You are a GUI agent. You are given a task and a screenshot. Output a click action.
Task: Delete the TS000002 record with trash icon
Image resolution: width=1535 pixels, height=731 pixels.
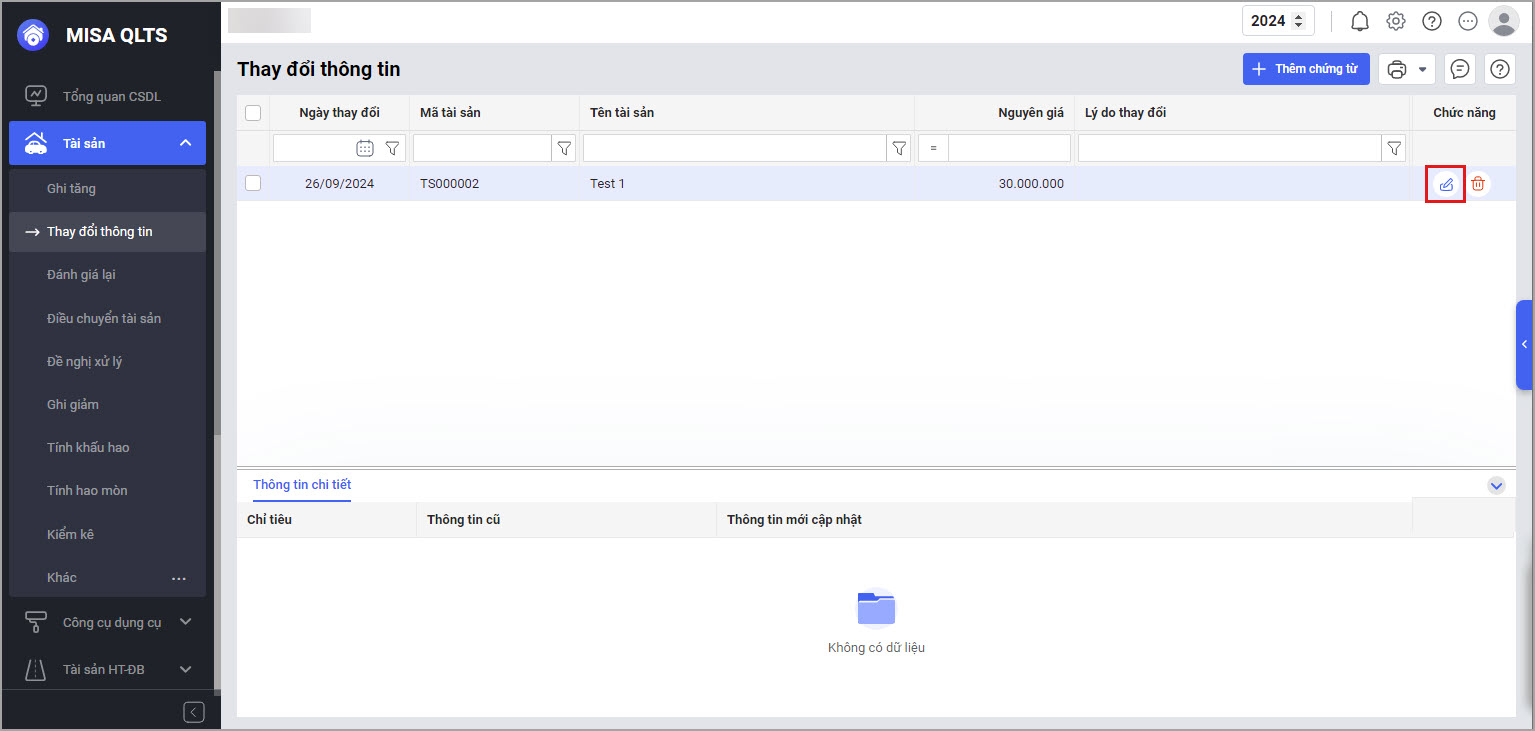[1478, 184]
